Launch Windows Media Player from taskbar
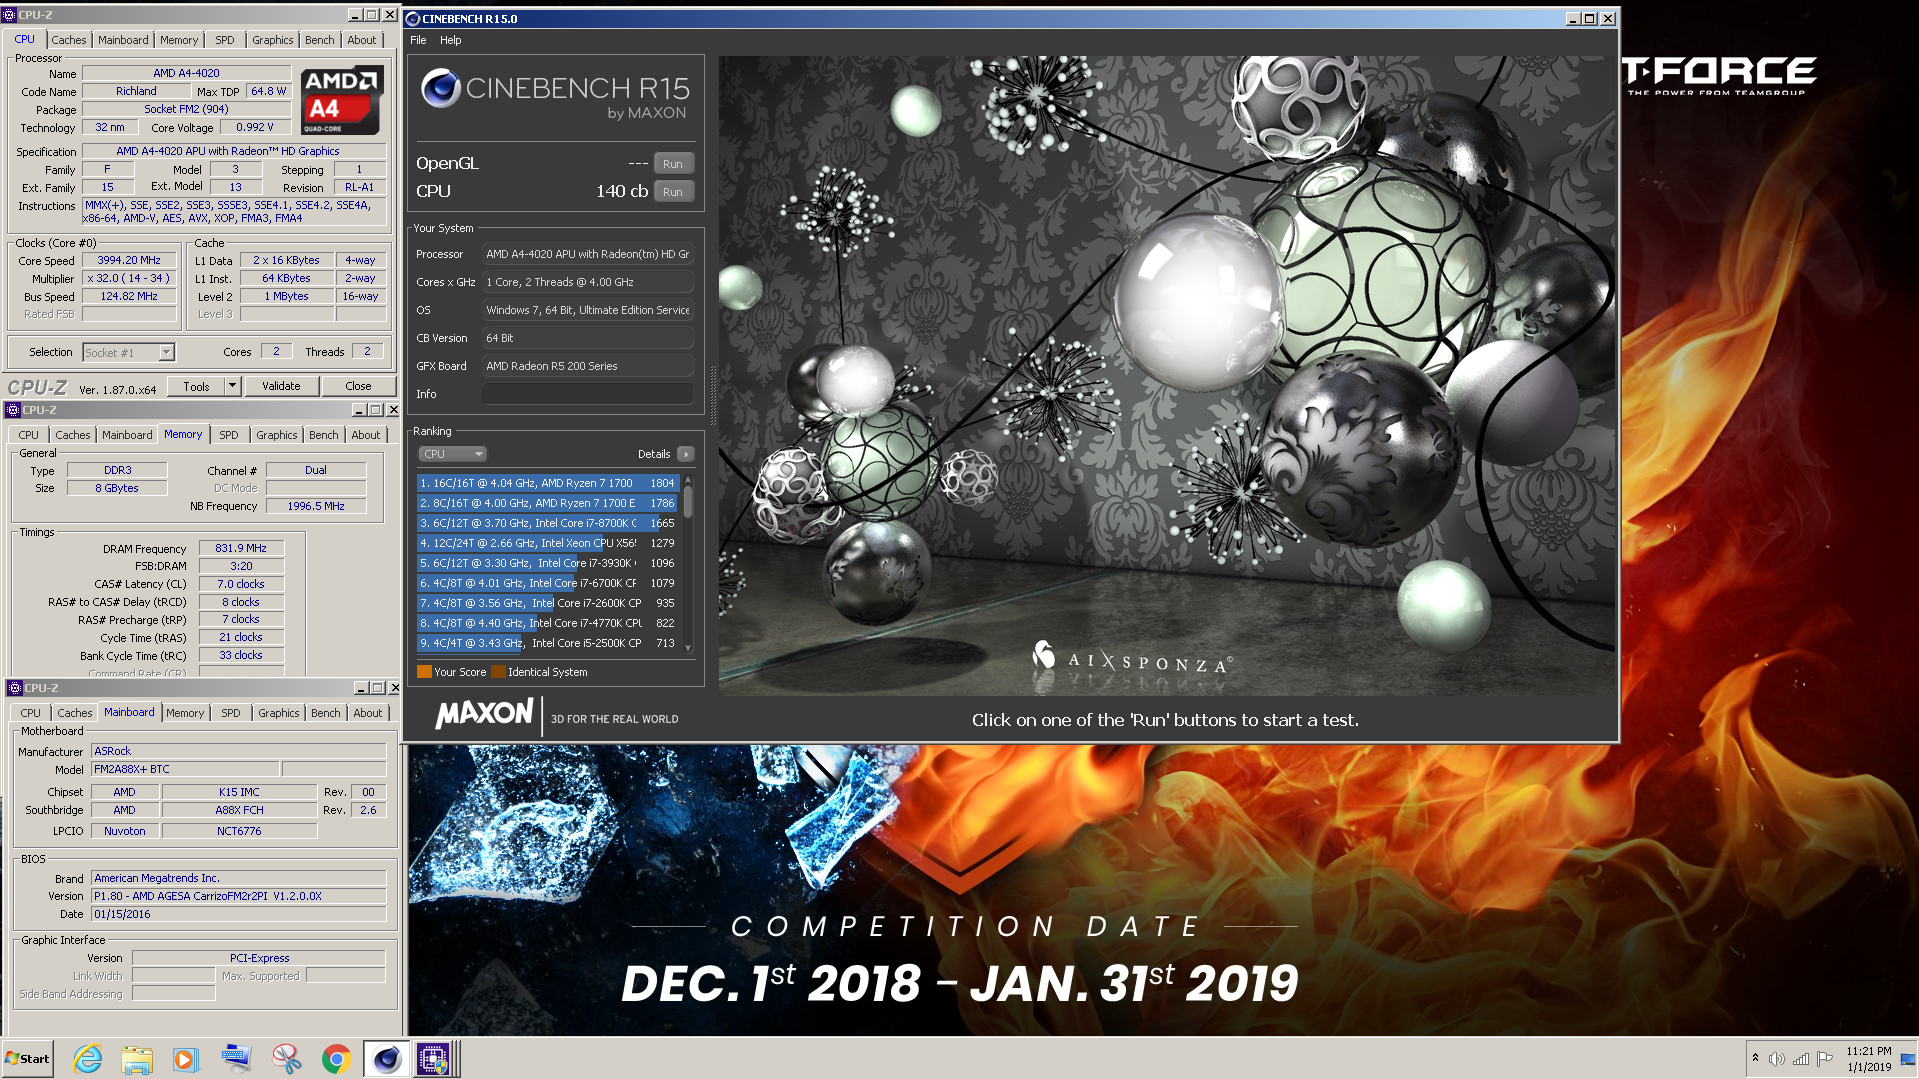This screenshot has height=1079, width=1919. (x=186, y=1059)
